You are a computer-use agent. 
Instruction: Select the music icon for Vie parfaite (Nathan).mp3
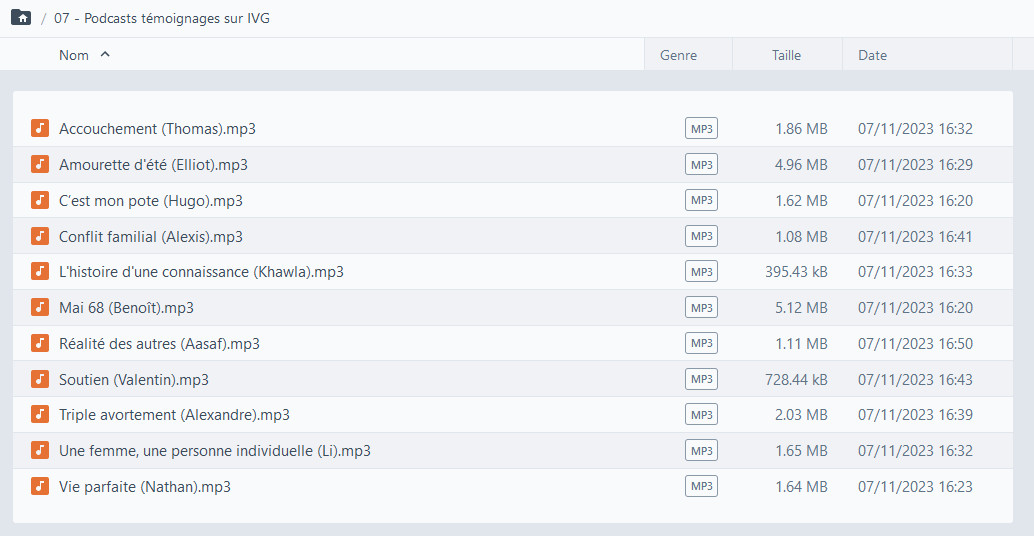[x=40, y=487]
